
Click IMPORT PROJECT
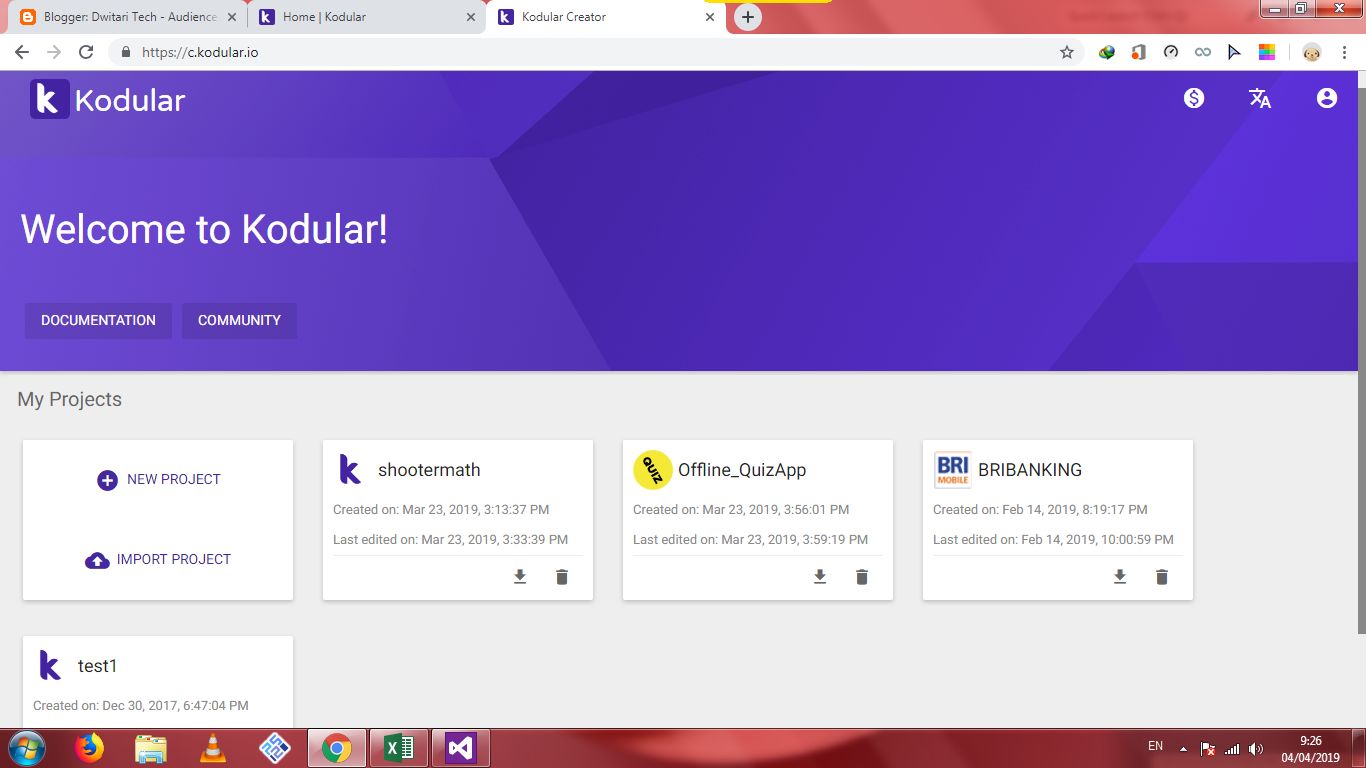click(157, 559)
